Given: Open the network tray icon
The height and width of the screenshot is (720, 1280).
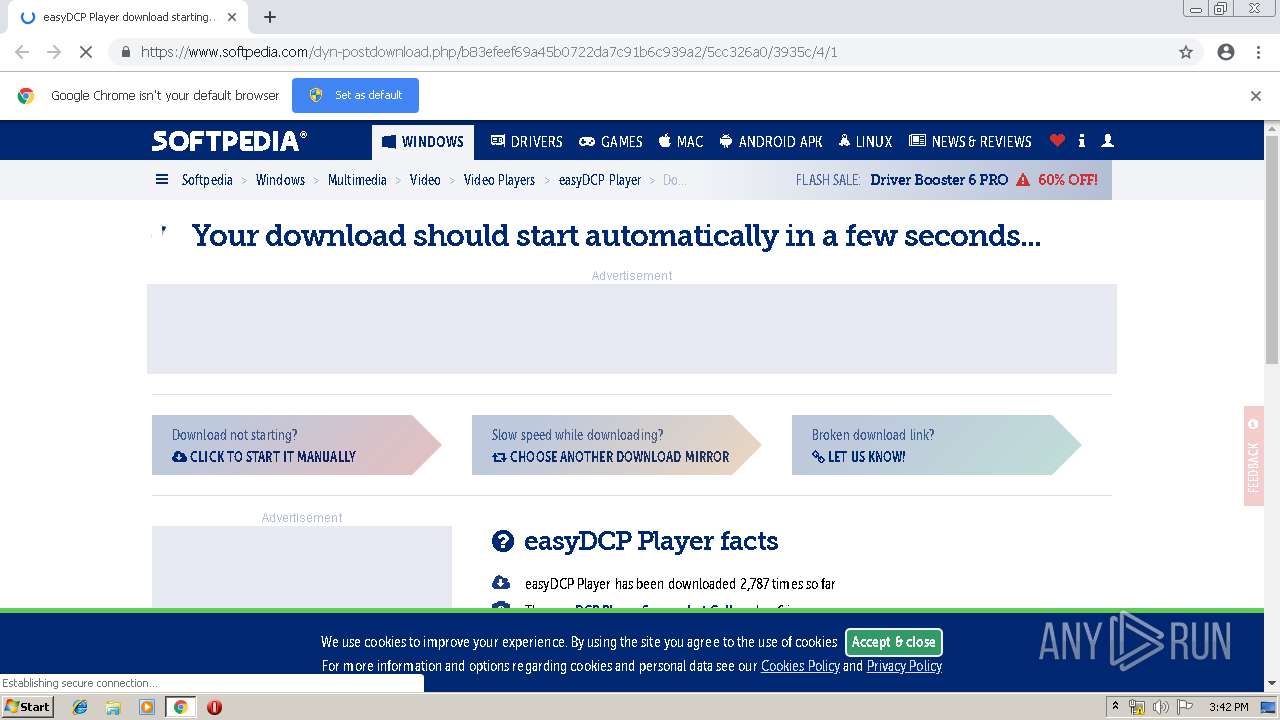Looking at the screenshot, I should [1137, 707].
